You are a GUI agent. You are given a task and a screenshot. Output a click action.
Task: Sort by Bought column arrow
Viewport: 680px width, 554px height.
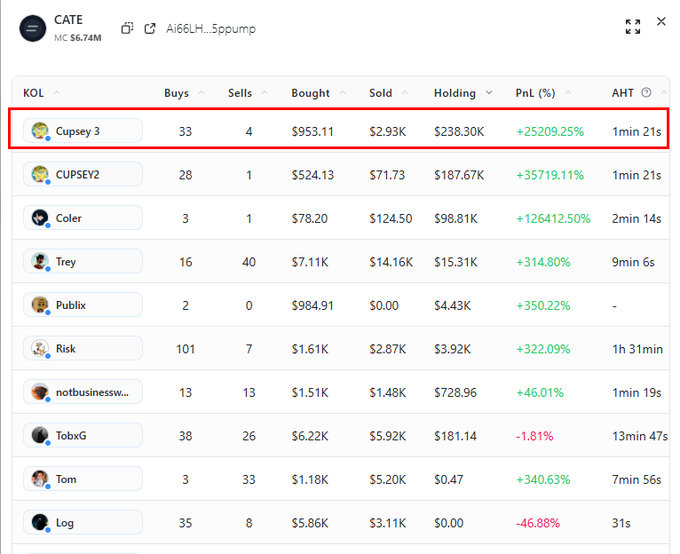pyautogui.click(x=343, y=92)
